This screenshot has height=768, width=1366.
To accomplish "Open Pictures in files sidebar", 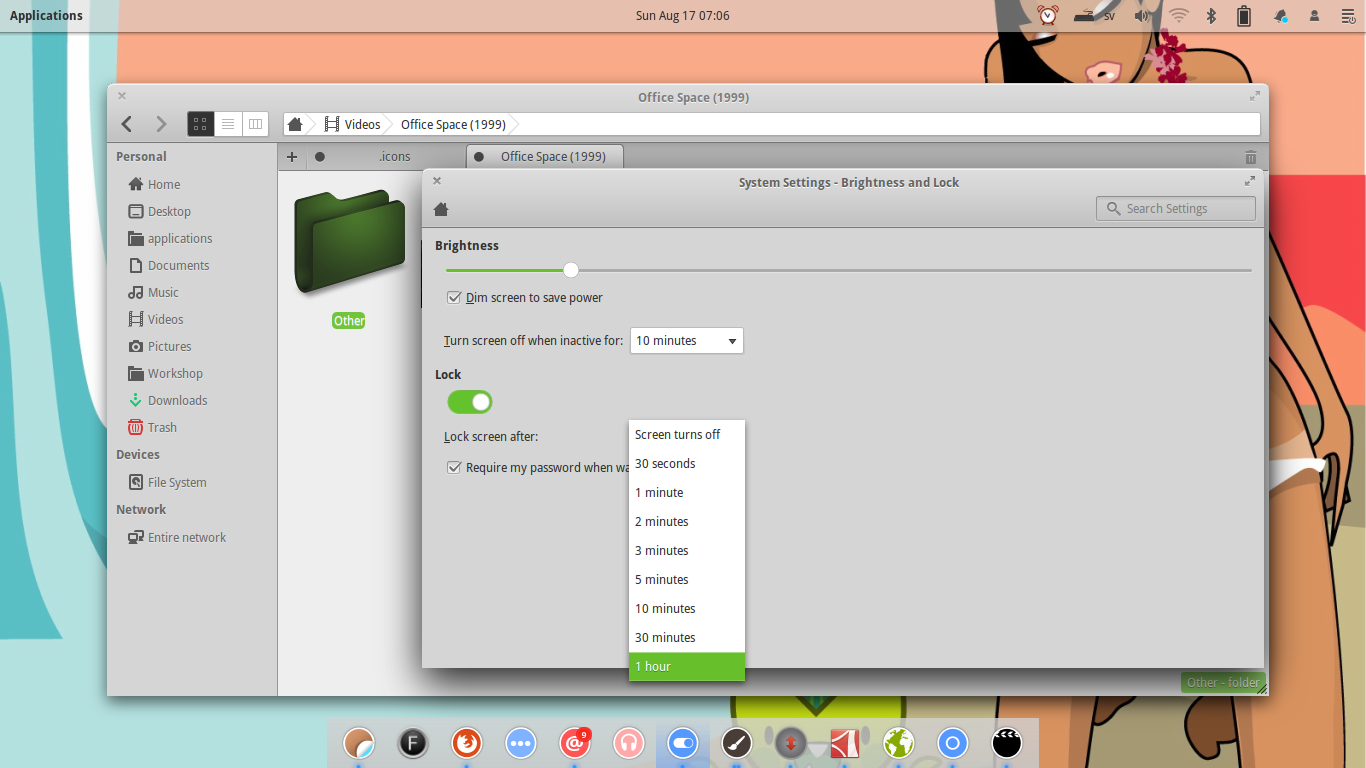I will click(169, 346).
